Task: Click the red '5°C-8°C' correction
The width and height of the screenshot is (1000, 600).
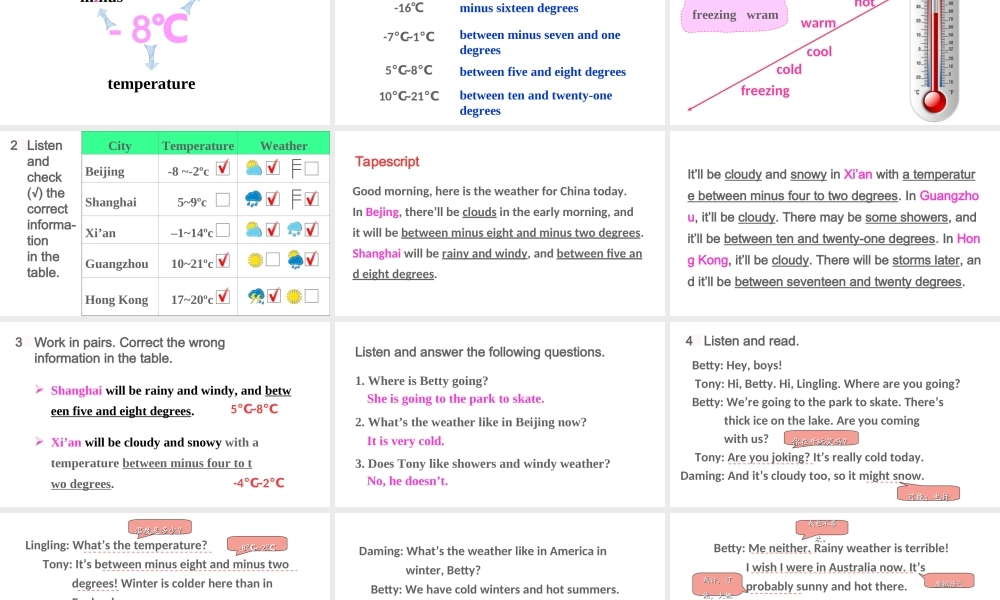Action: pyautogui.click(x=254, y=409)
